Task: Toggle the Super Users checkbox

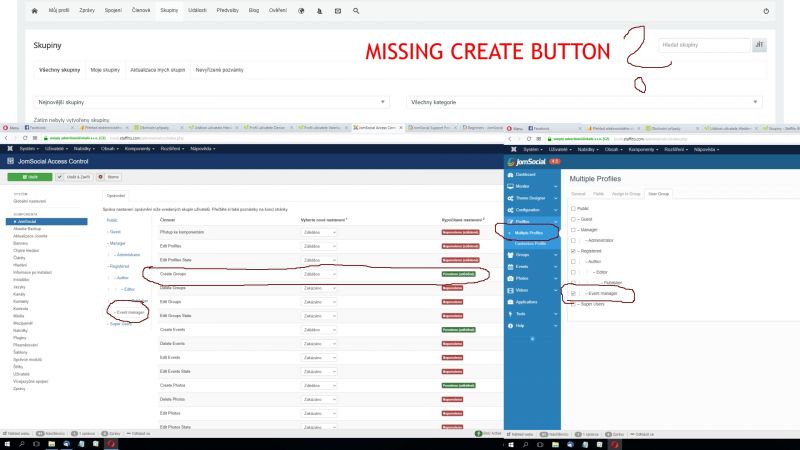Action: (x=573, y=304)
